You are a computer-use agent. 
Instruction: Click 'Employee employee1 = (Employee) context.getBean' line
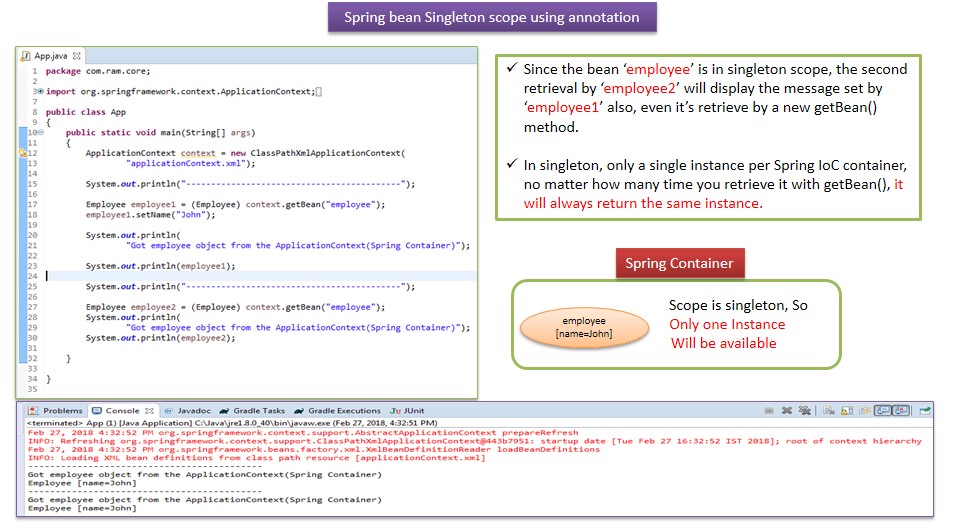(x=235, y=205)
